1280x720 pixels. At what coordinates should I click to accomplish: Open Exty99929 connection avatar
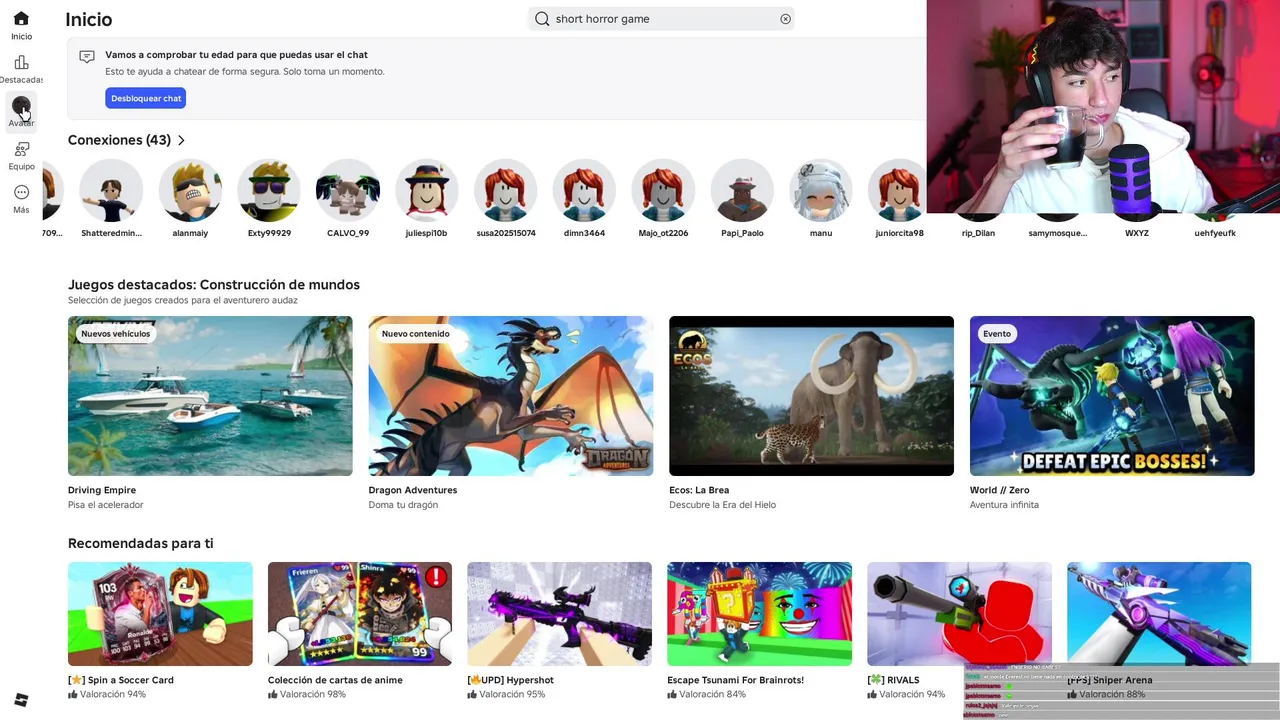269,190
